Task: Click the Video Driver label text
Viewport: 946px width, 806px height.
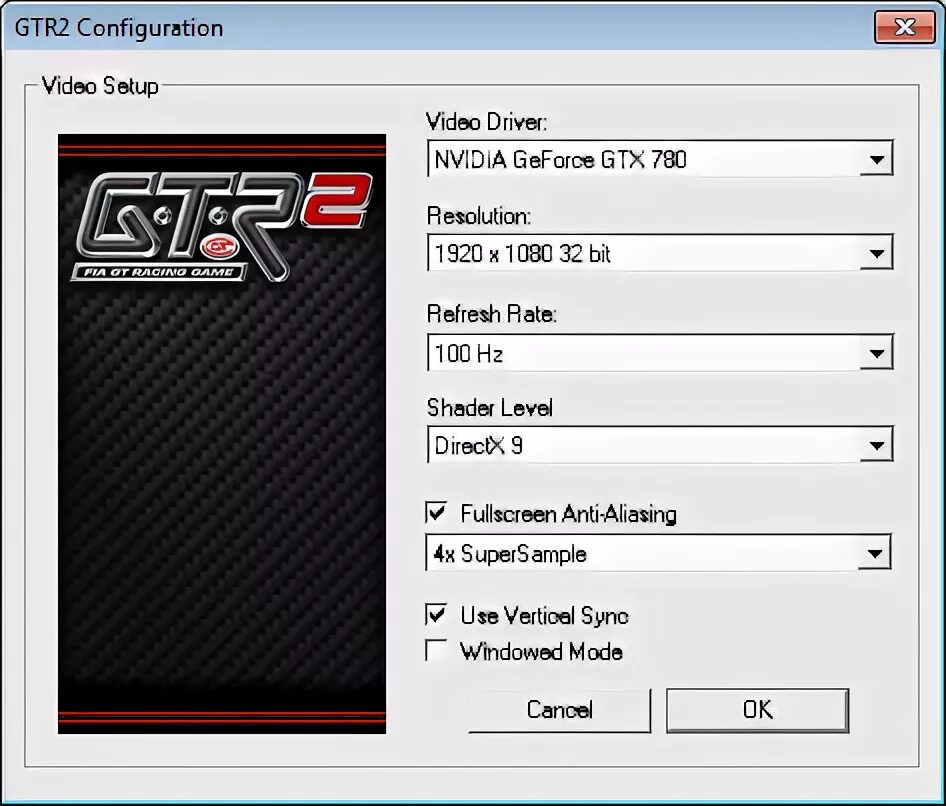Action: [x=486, y=122]
